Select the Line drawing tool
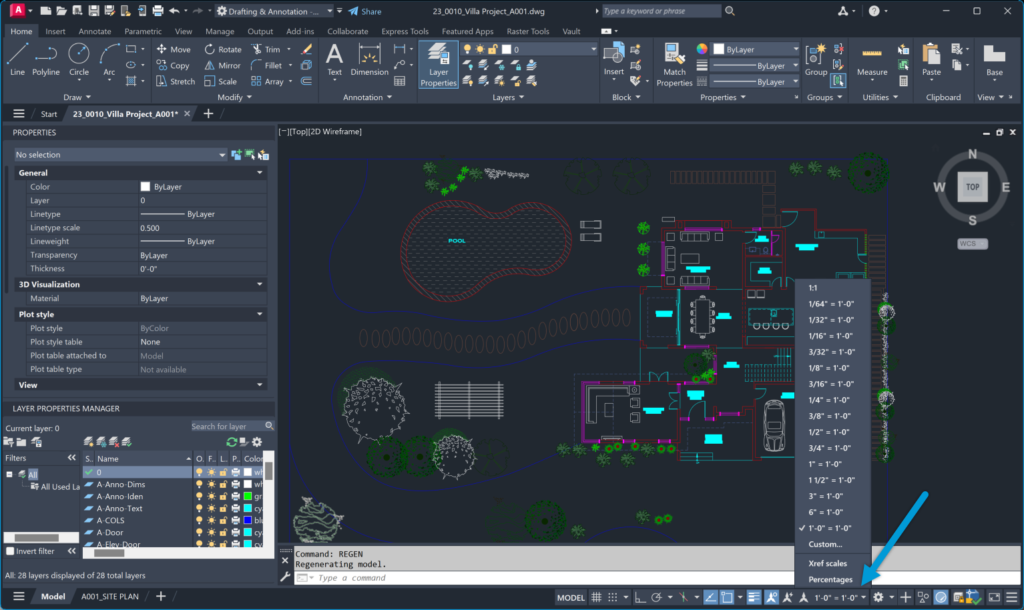Viewport: 1024px width, 610px height. (x=17, y=58)
